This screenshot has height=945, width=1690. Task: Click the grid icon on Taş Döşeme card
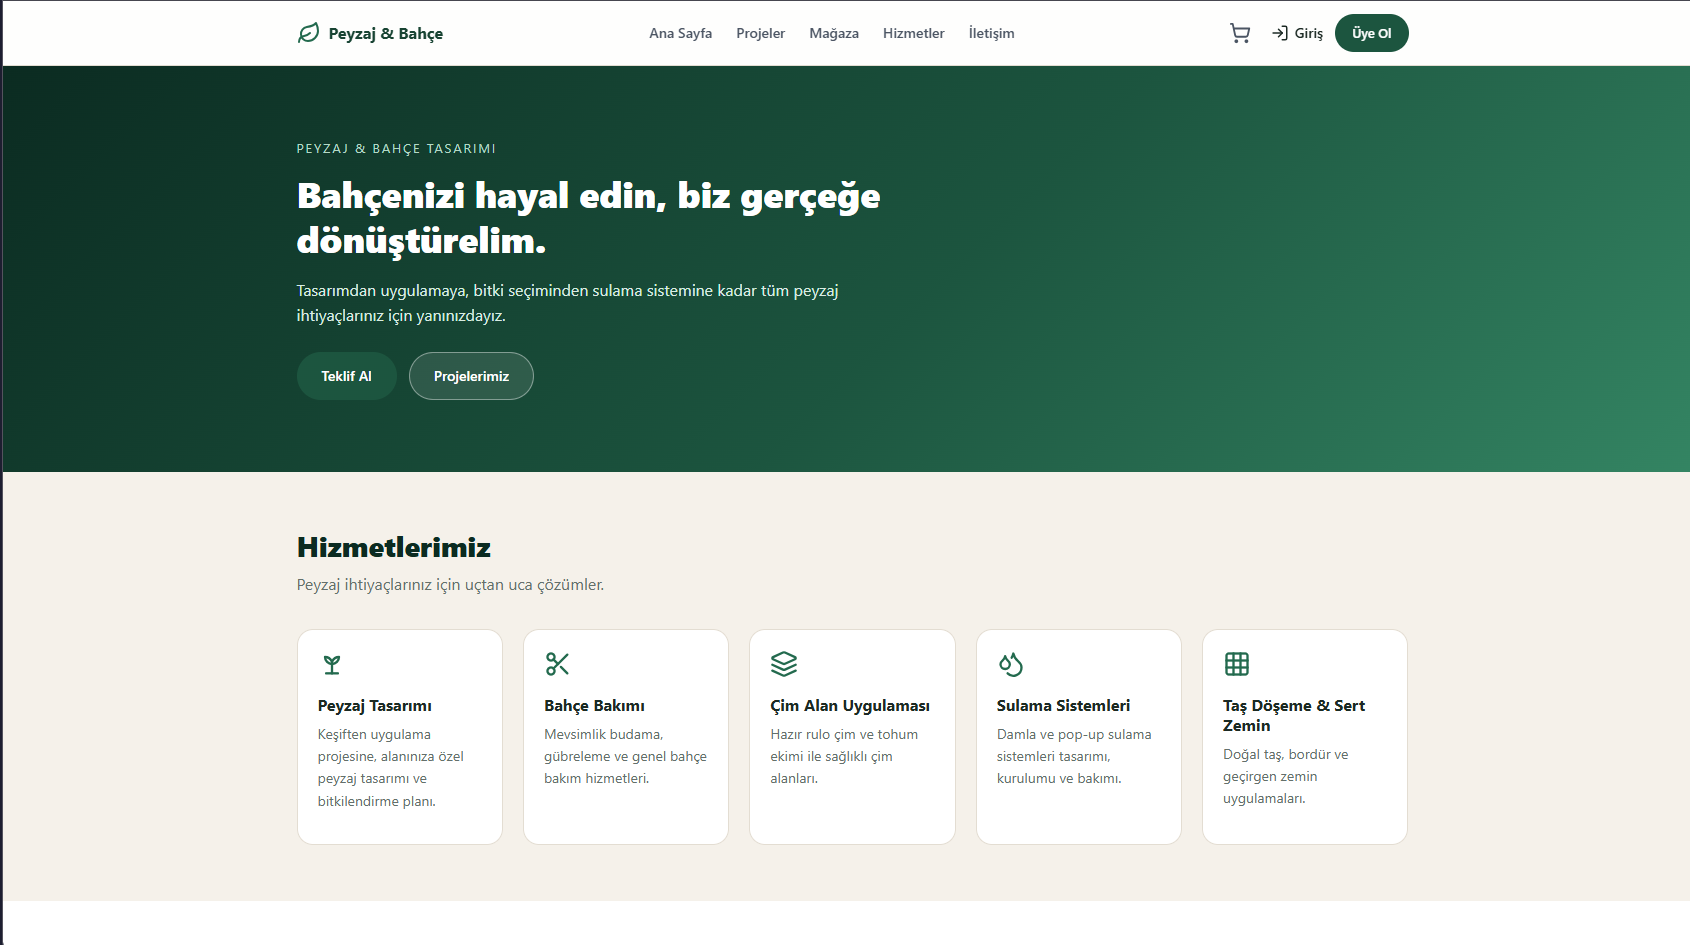tap(1237, 664)
